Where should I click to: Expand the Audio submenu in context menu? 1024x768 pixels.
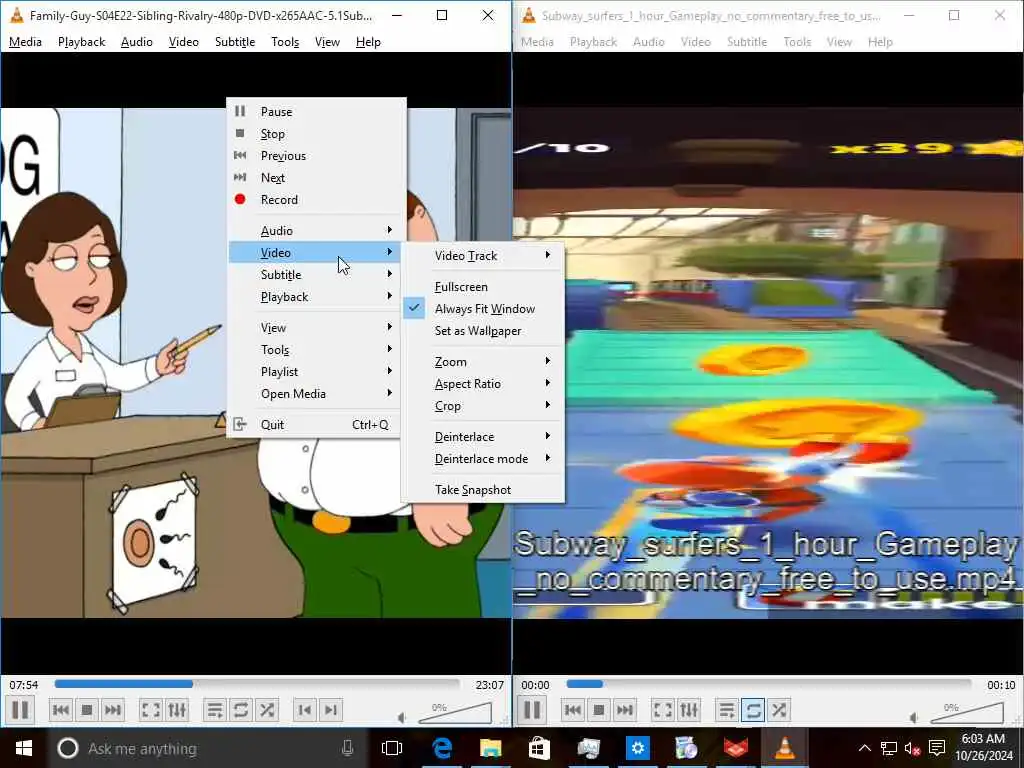pyautogui.click(x=313, y=231)
